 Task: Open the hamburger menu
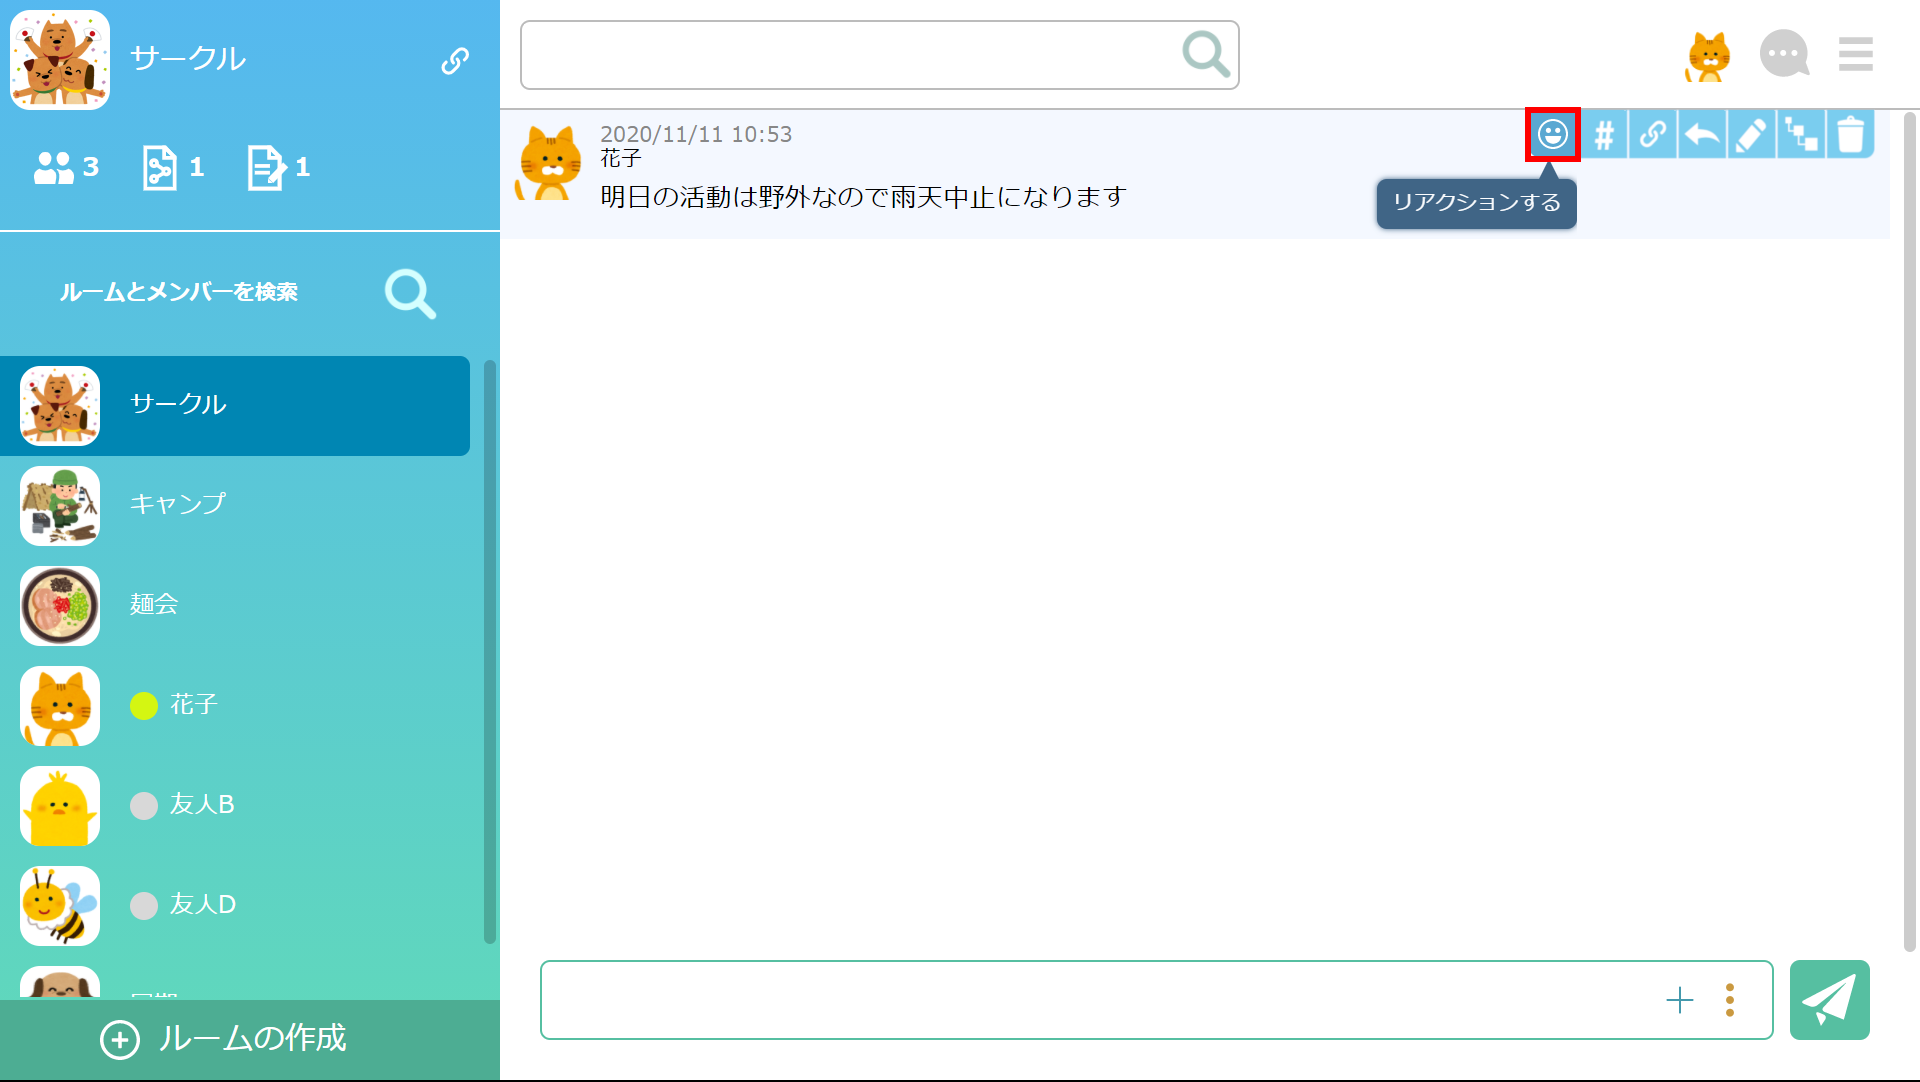pos(1856,54)
